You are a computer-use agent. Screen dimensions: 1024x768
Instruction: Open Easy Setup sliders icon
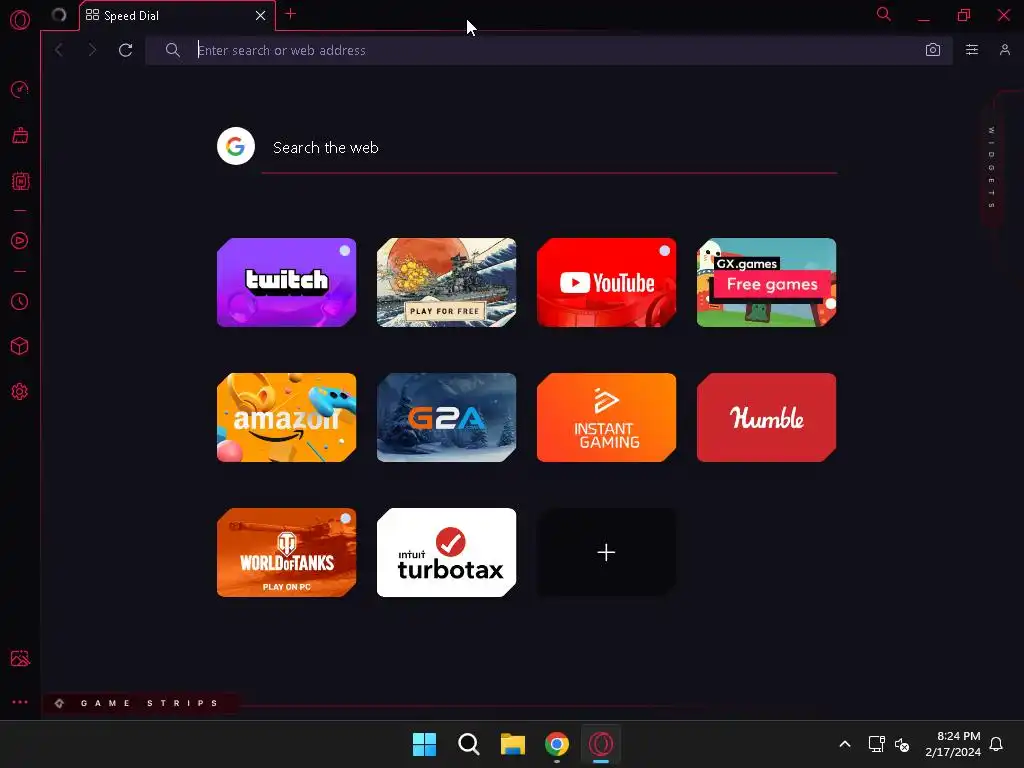[x=972, y=50]
